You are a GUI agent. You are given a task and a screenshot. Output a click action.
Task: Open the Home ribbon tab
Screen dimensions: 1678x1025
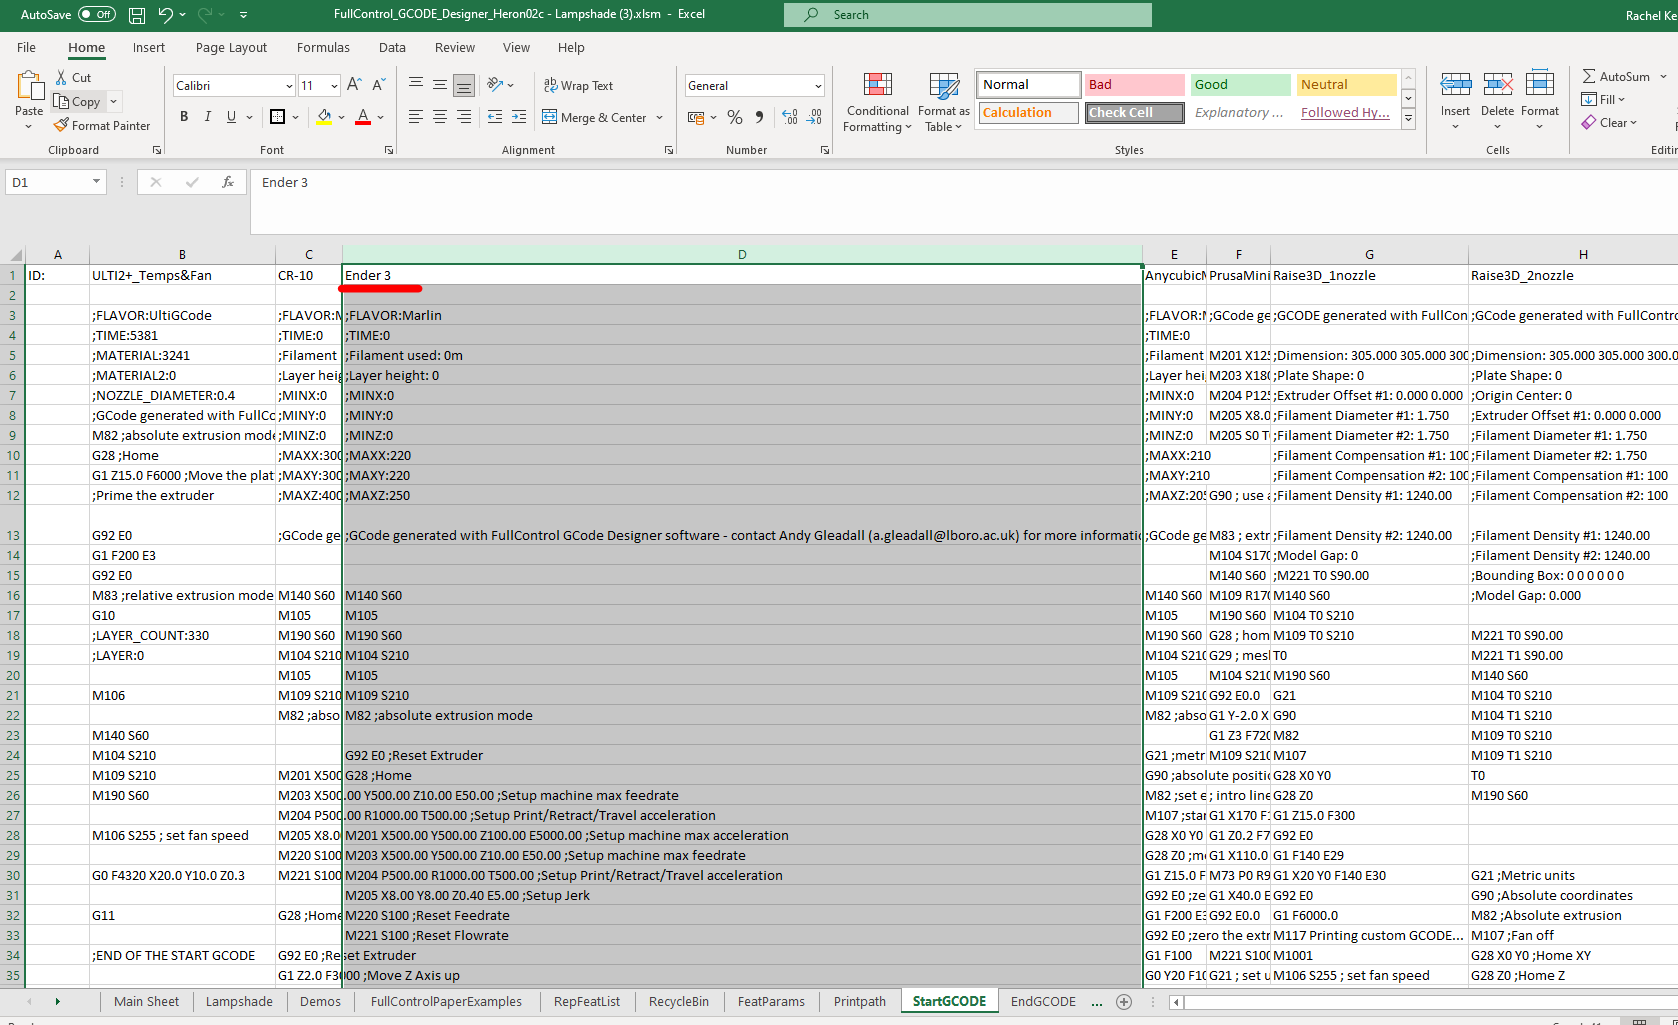click(86, 47)
